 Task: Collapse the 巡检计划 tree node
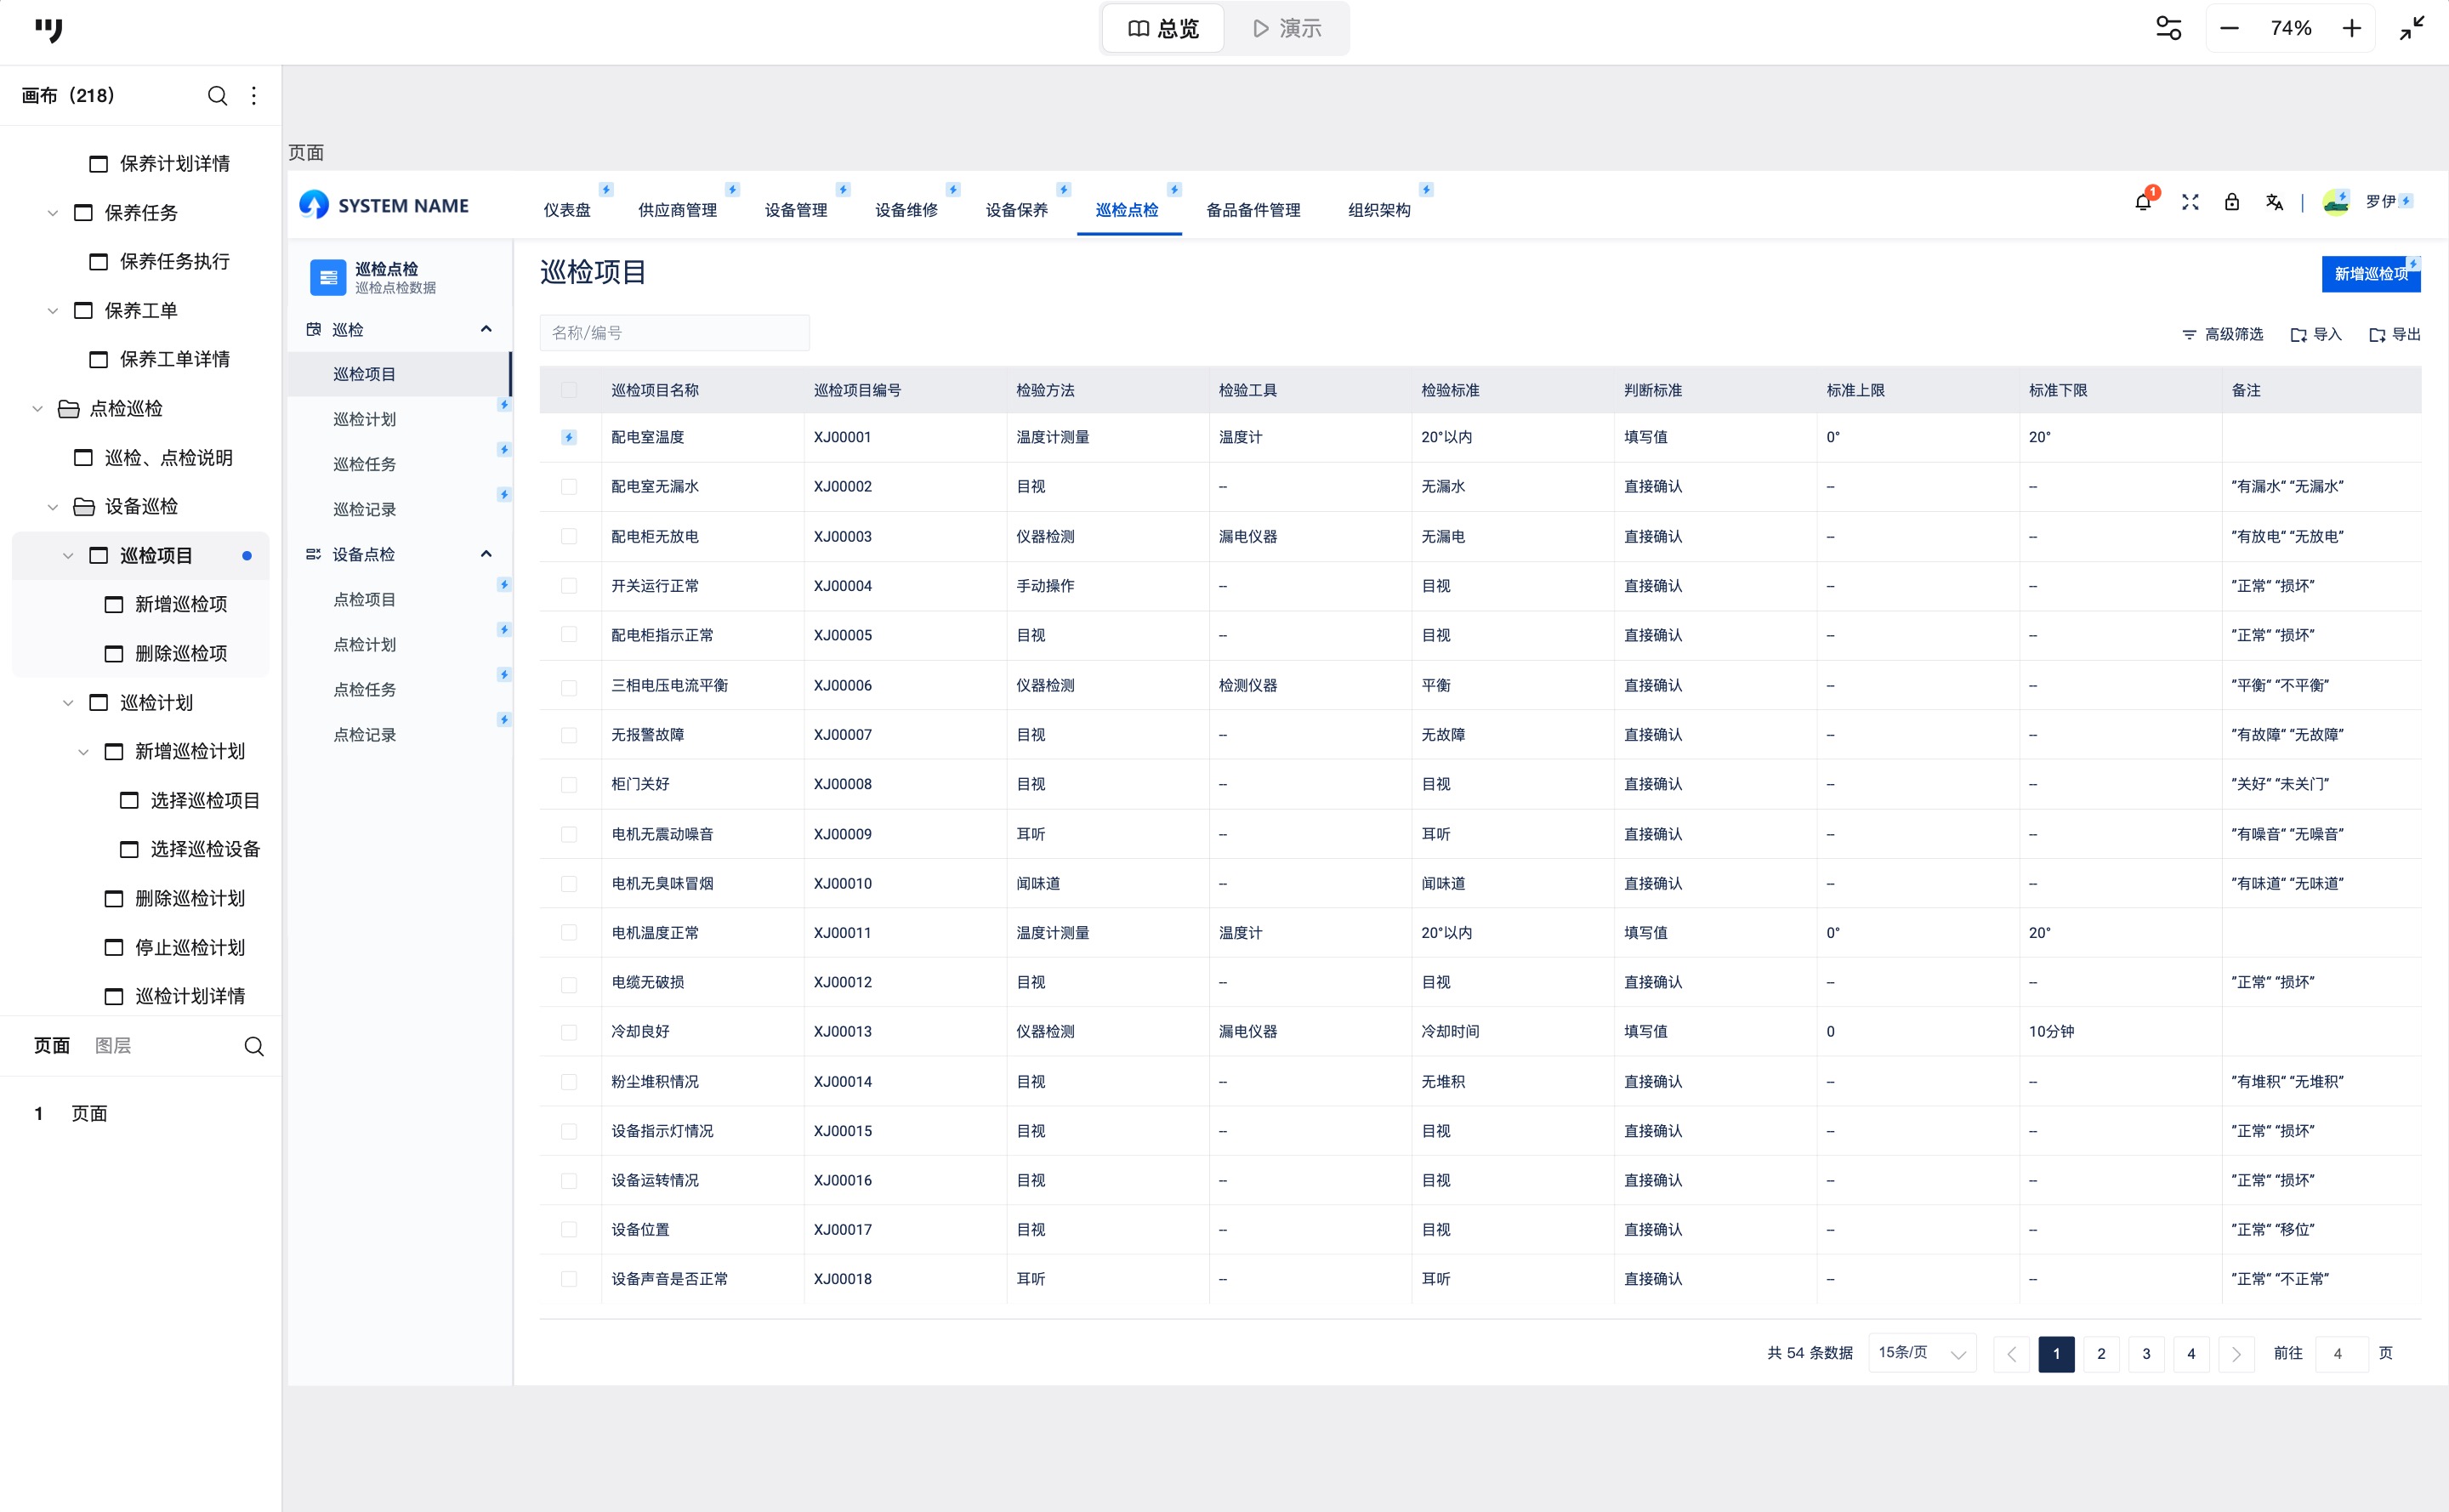[x=68, y=703]
